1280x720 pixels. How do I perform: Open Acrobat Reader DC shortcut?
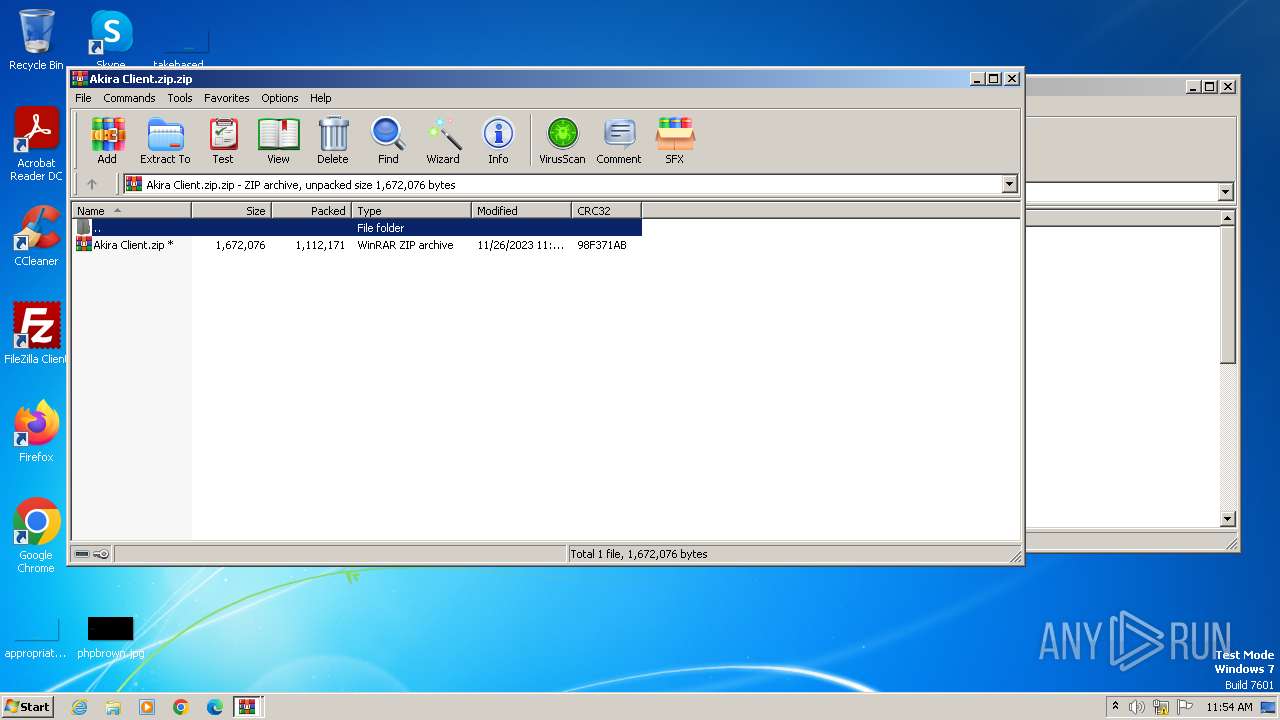tap(36, 145)
